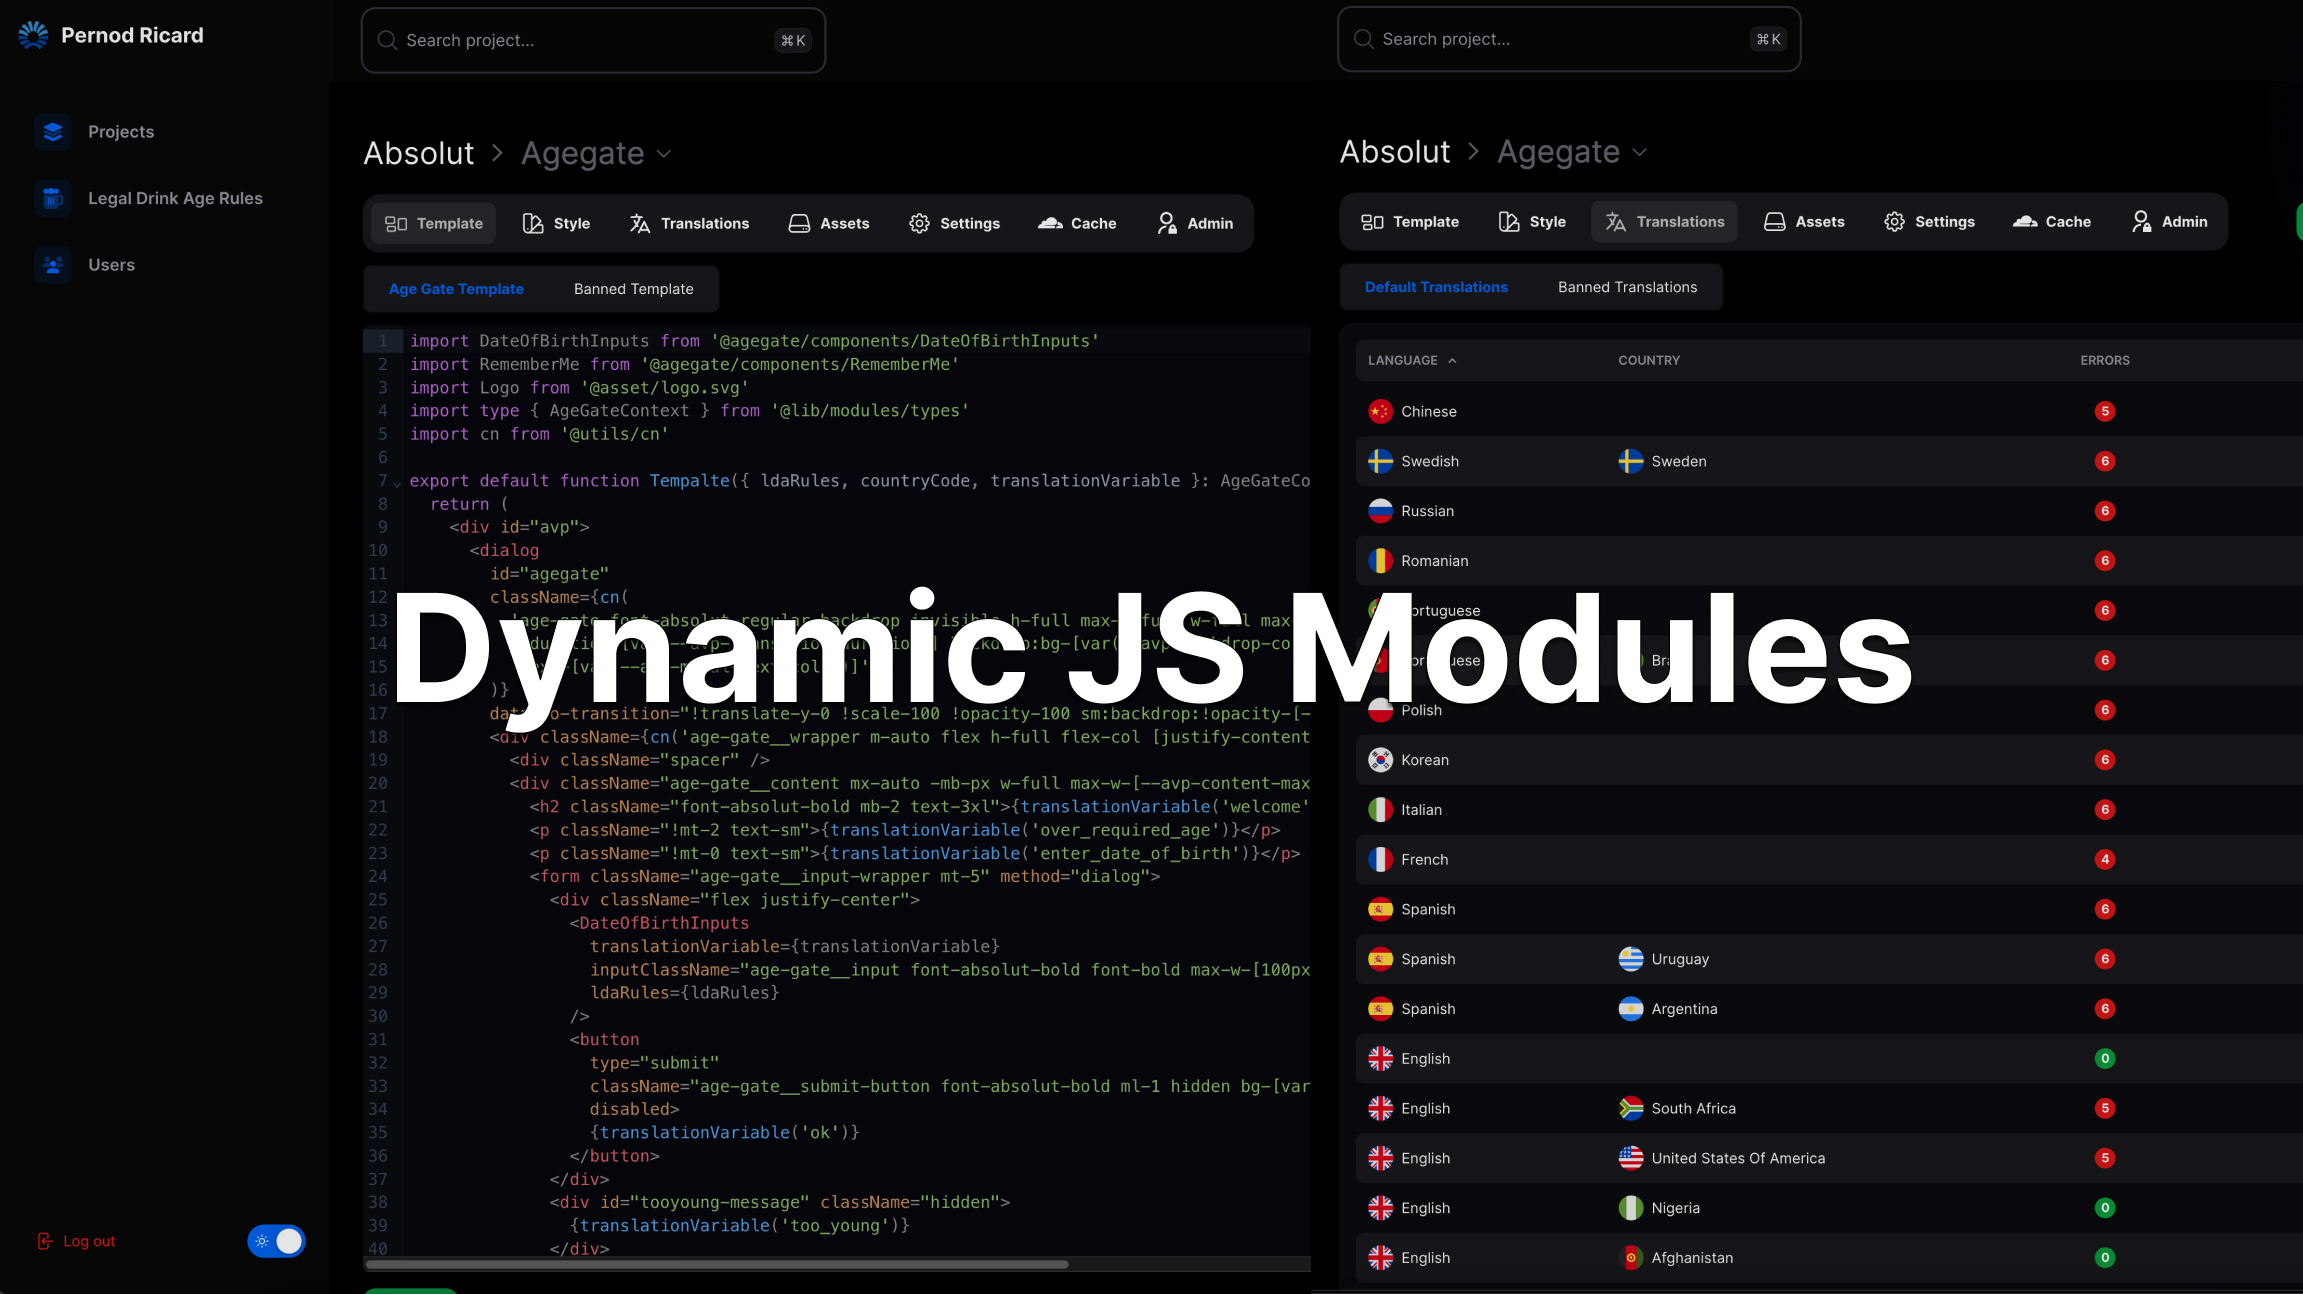The width and height of the screenshot is (2303, 1294).
Task: Switch to the Banned Template tab
Action: (633, 289)
